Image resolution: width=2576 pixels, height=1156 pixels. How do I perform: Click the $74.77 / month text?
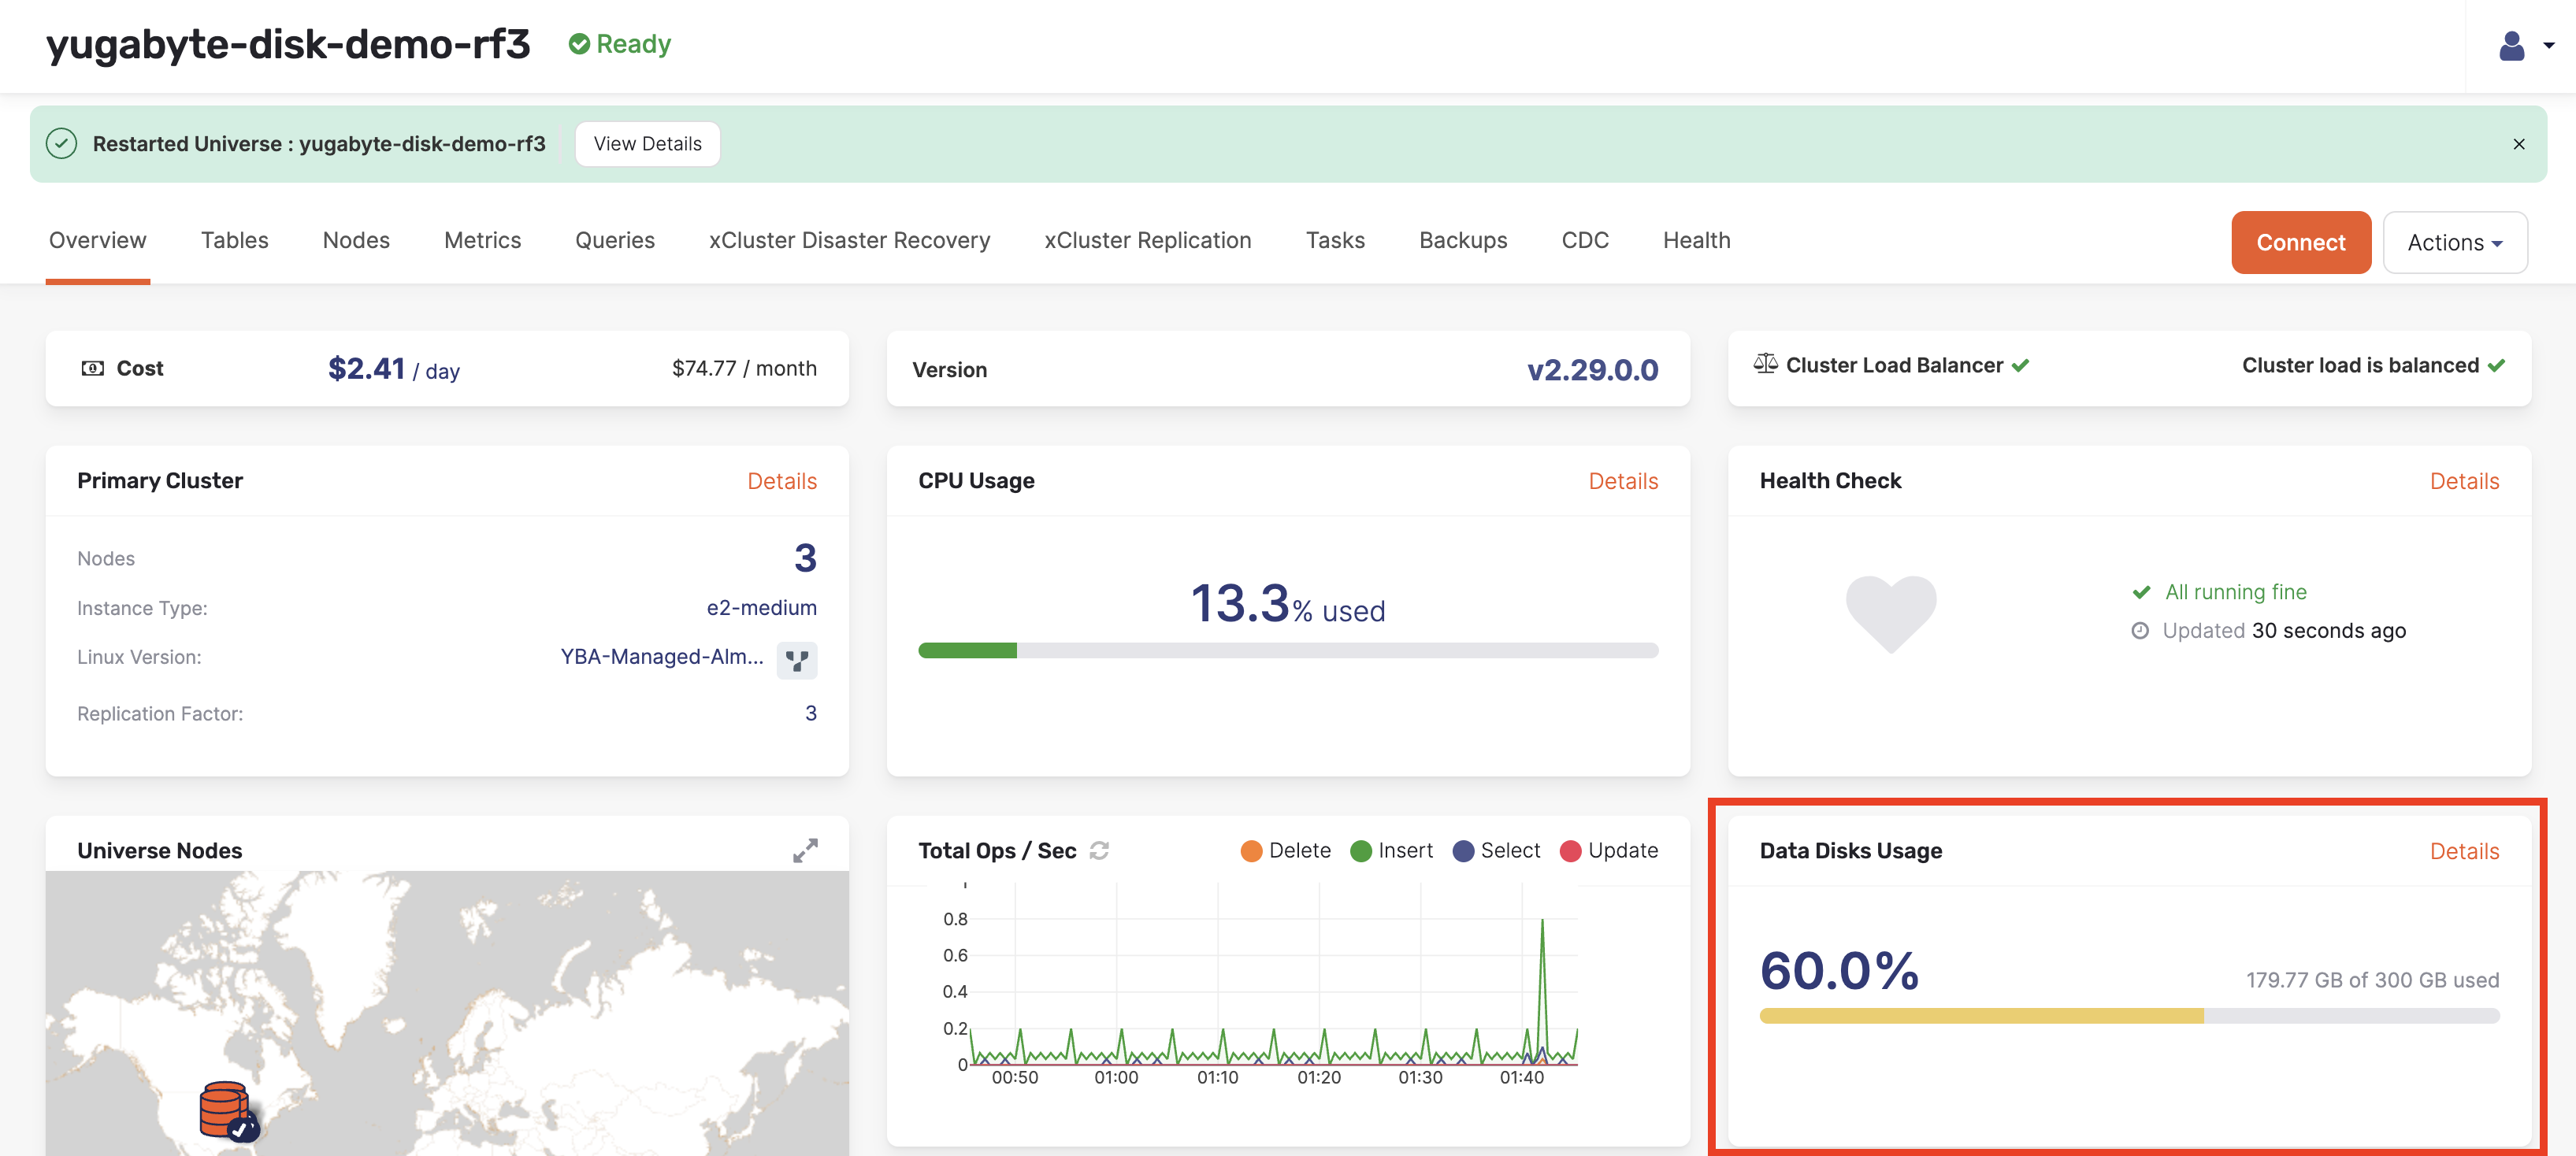pos(744,368)
